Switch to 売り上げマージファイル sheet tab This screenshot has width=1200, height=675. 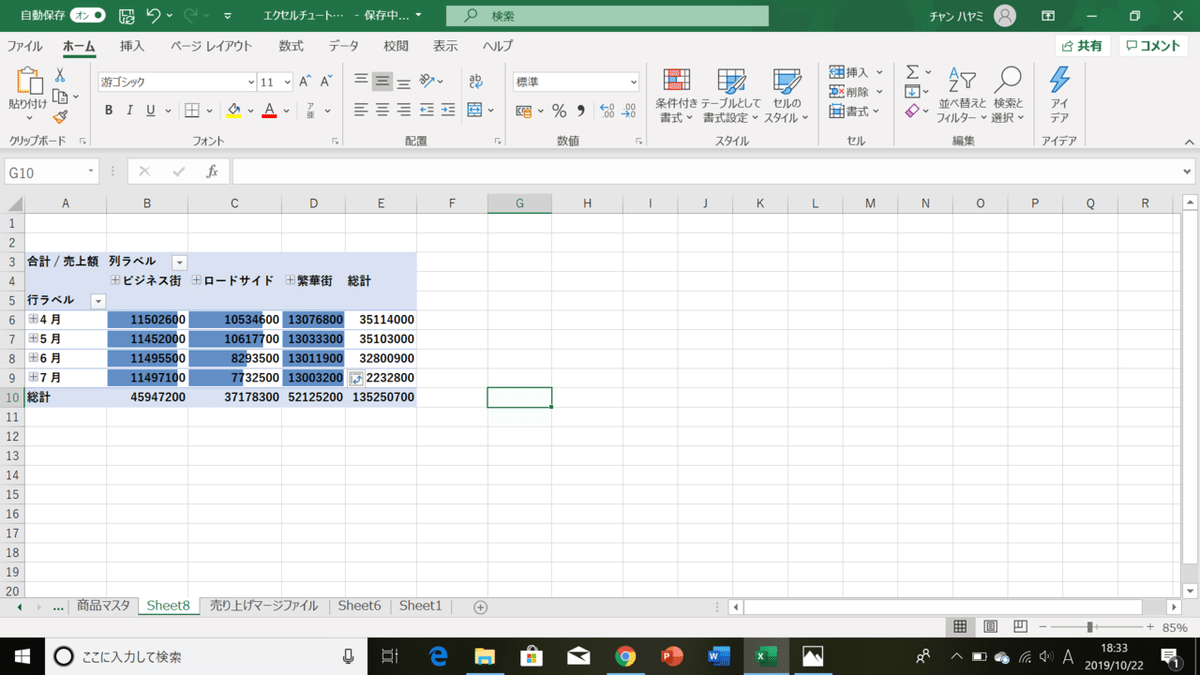tap(264, 606)
